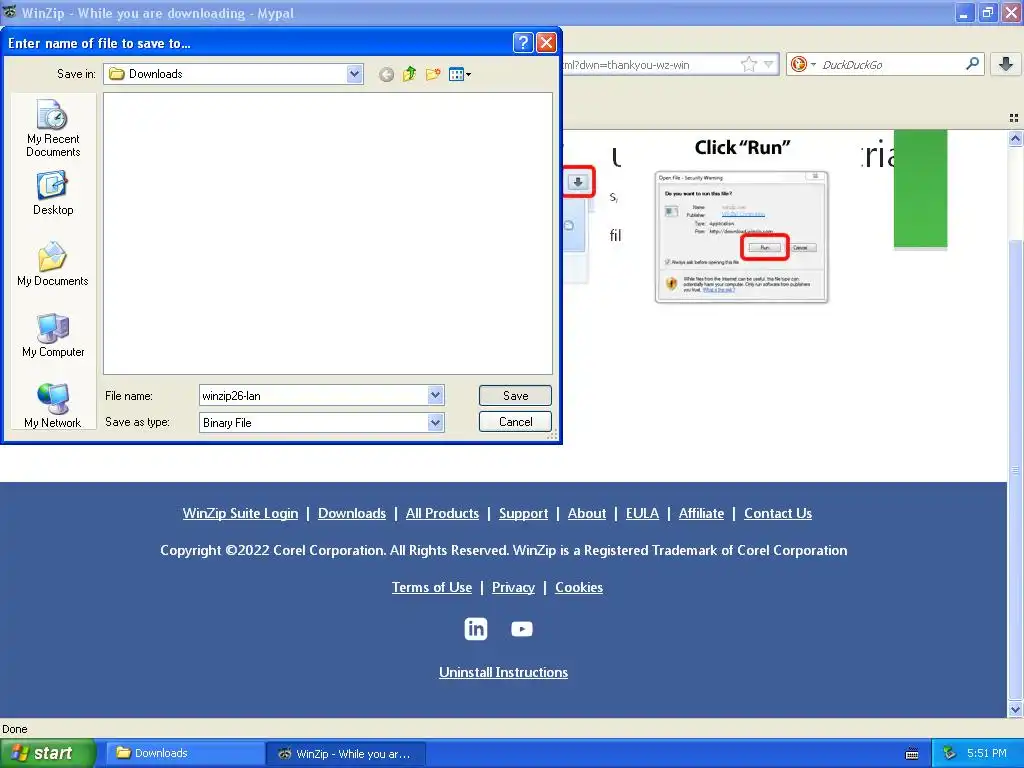
Task: Visit All Products link
Action: pos(442,513)
